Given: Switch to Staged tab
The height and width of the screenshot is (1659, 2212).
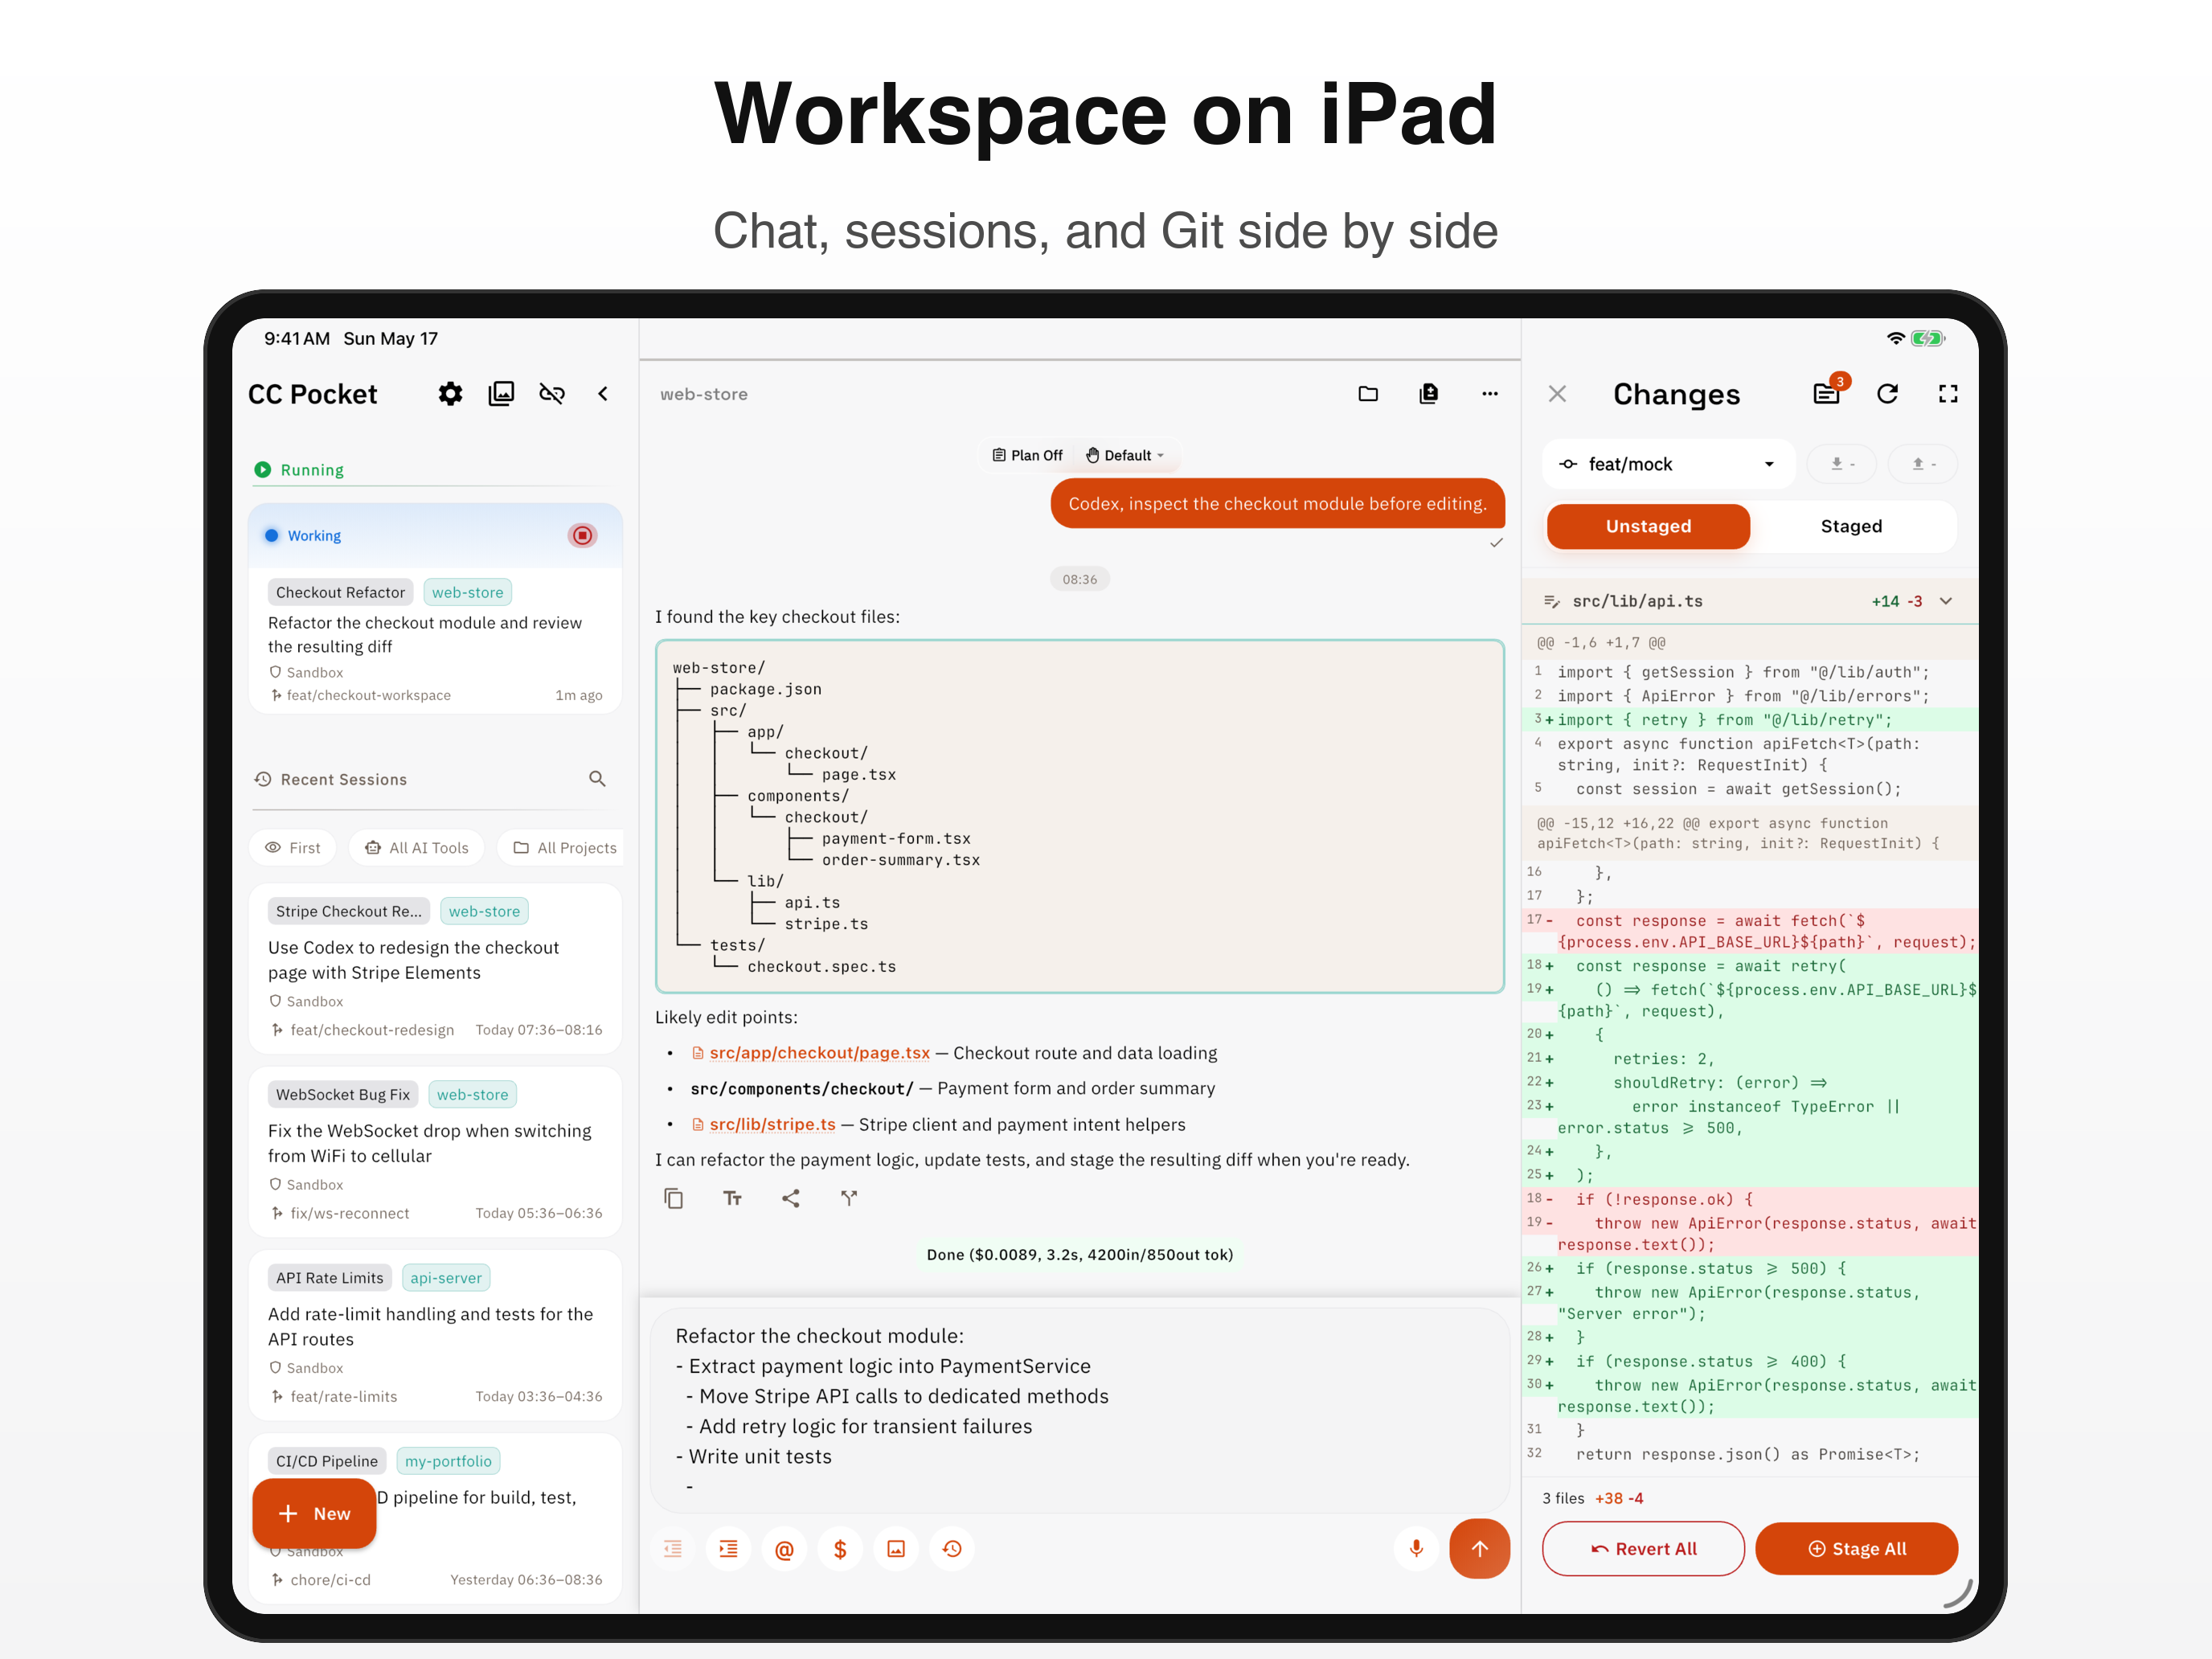Looking at the screenshot, I should click(1852, 526).
